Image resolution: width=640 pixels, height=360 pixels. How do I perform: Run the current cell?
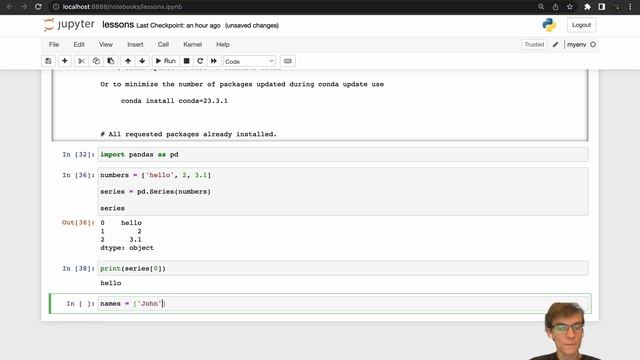[x=166, y=61]
